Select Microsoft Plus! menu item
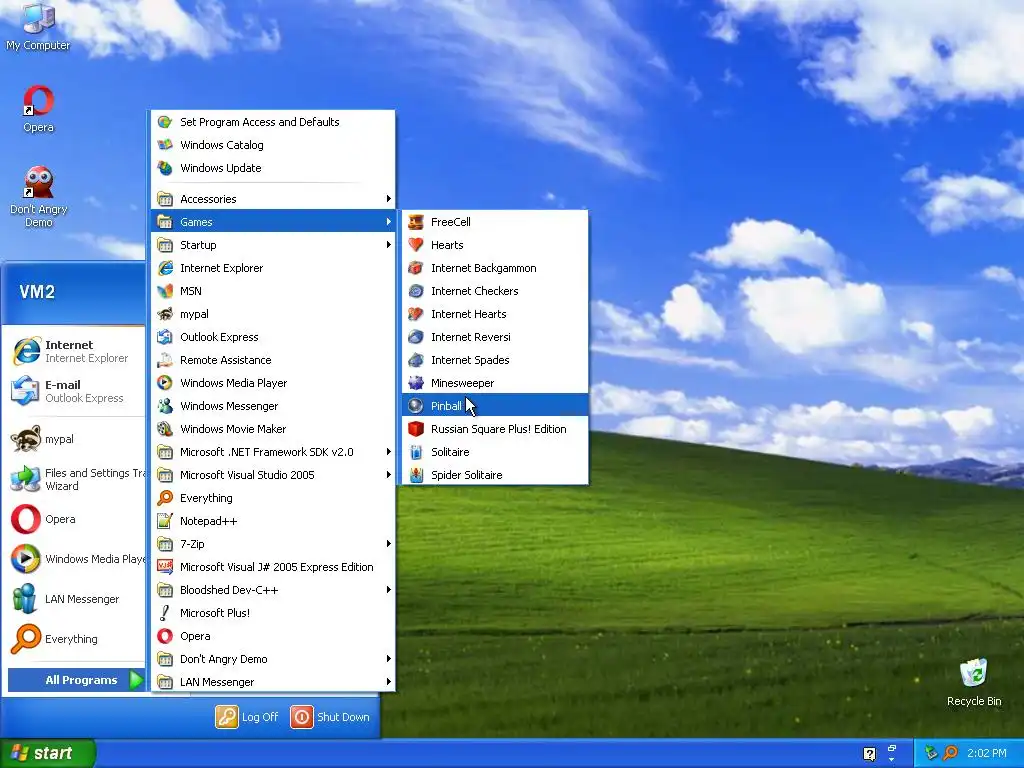Viewport: 1024px width, 768px height. 273,613
